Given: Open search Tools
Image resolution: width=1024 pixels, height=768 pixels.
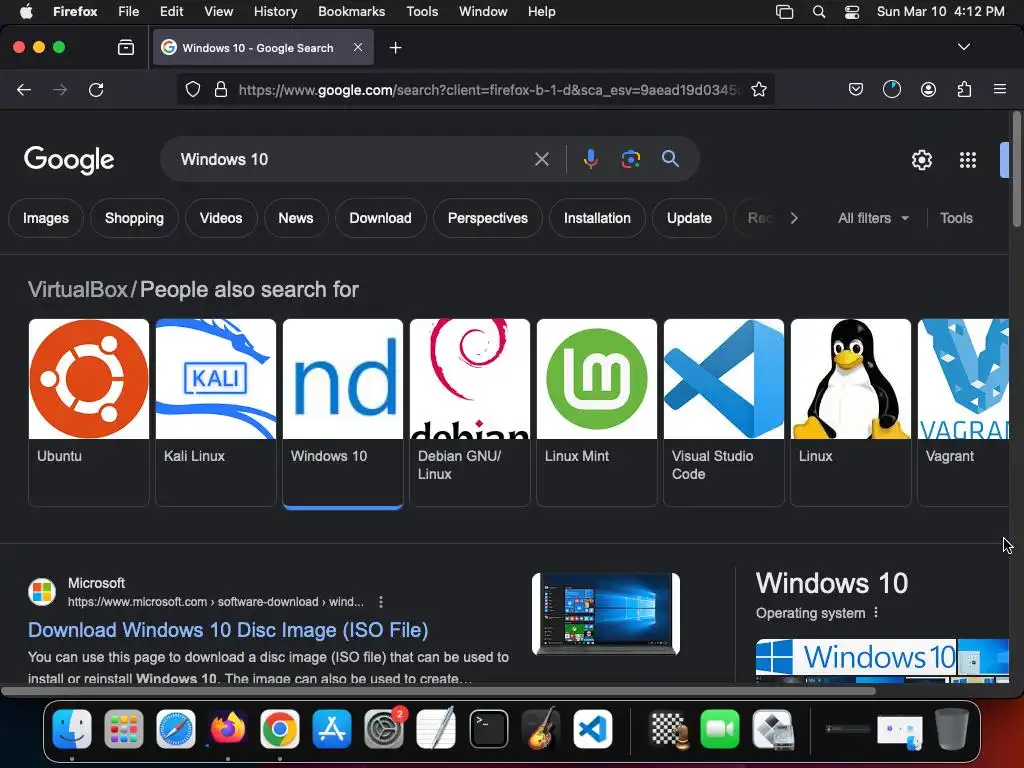Looking at the screenshot, I should (956, 218).
